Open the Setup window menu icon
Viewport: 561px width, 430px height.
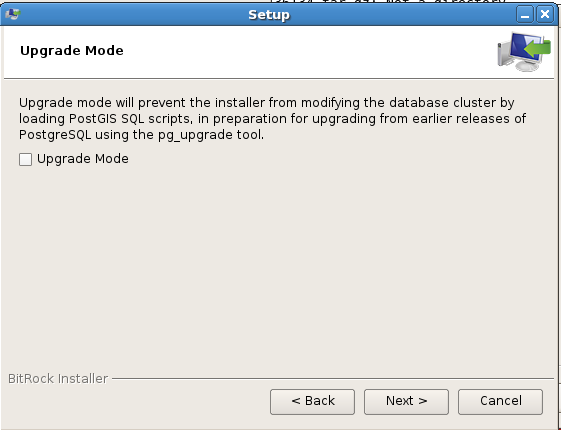click(13, 15)
